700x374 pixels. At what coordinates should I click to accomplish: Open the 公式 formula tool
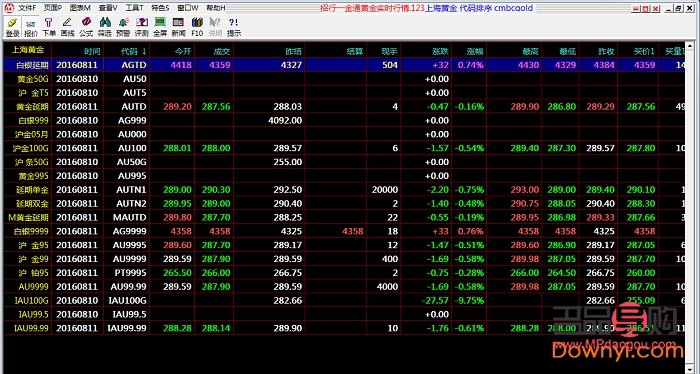pyautogui.click(x=86, y=27)
